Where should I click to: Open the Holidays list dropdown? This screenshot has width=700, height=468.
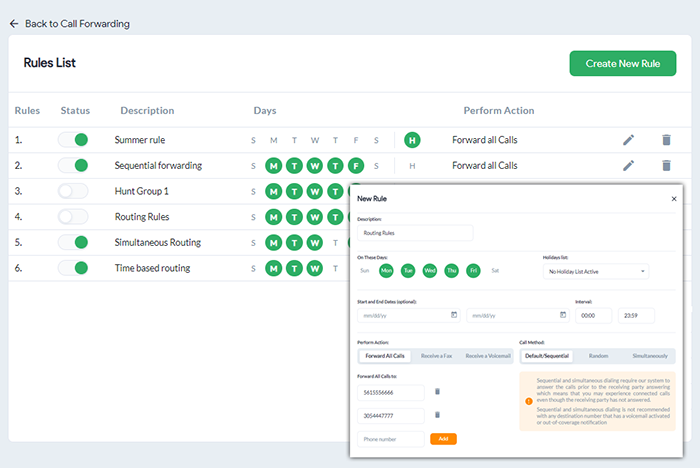point(596,272)
